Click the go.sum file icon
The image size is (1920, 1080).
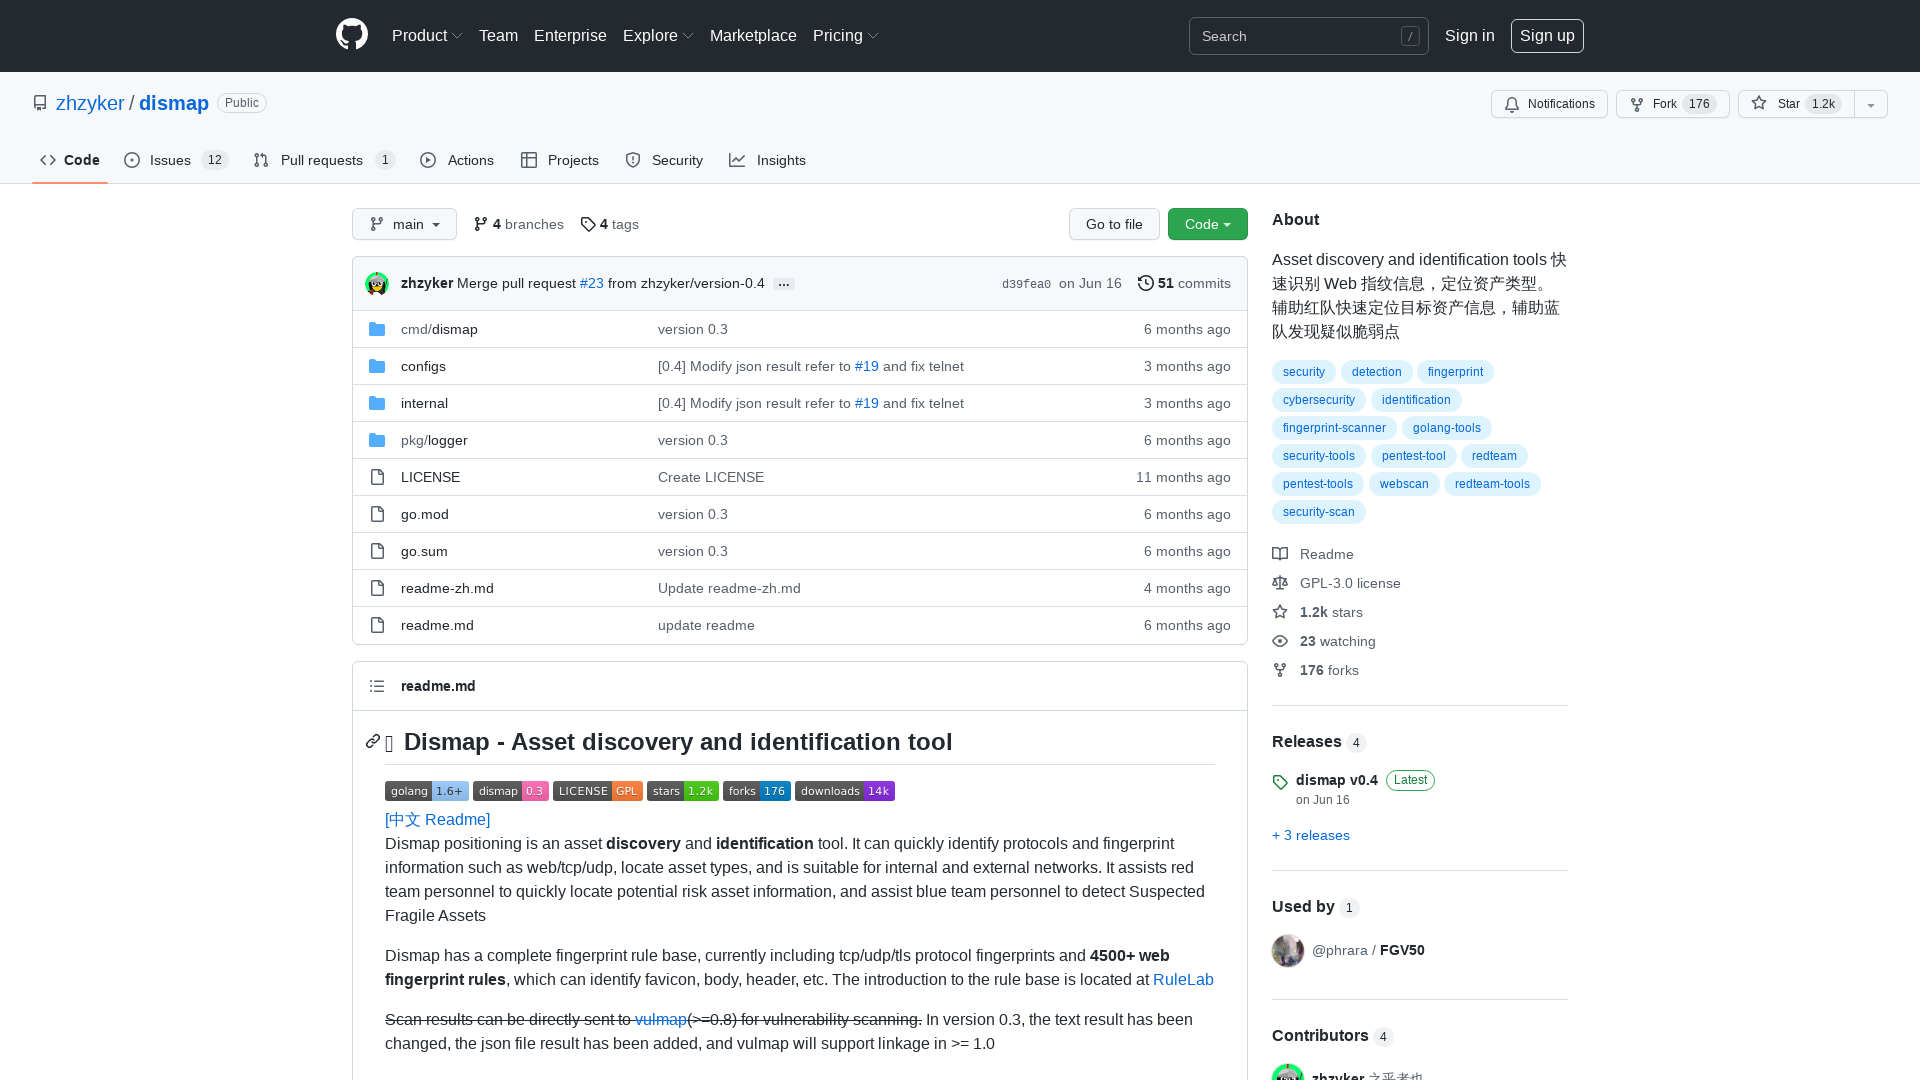(x=377, y=551)
